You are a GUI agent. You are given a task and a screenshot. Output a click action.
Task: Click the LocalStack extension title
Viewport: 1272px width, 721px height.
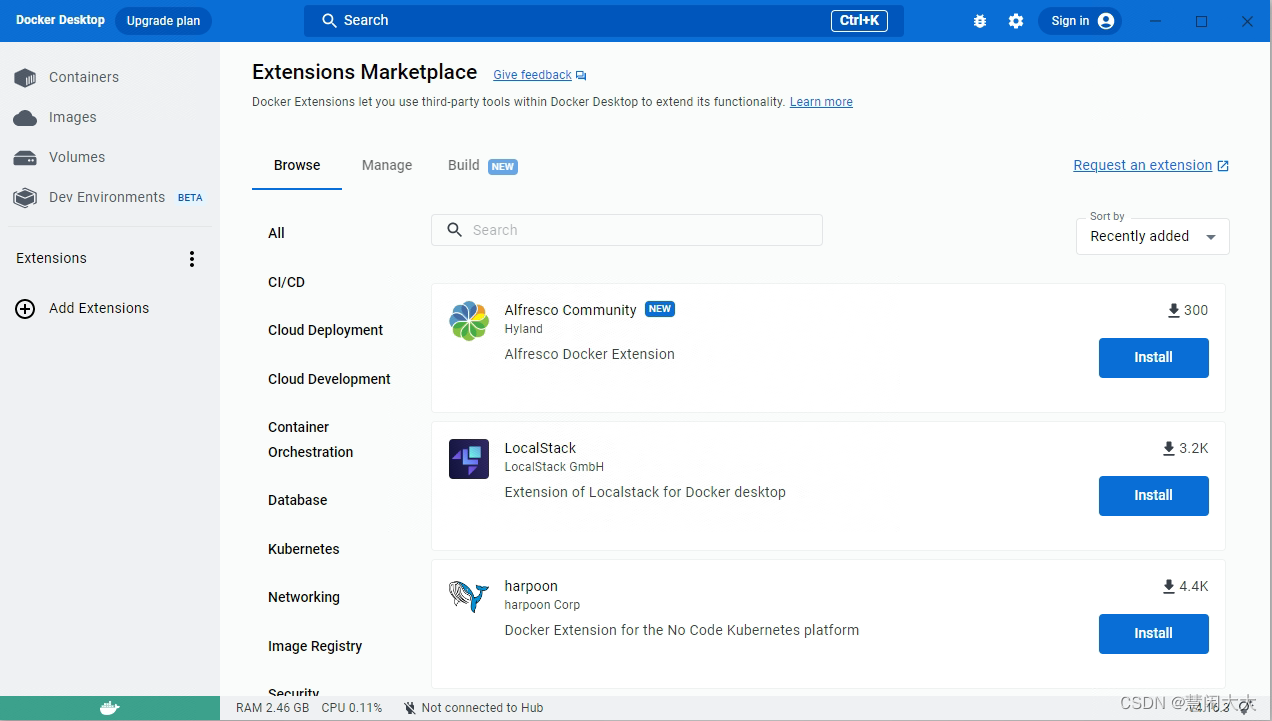(540, 449)
